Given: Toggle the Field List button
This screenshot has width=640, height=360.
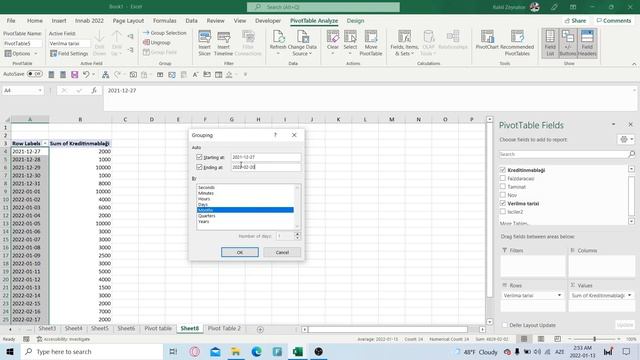Looking at the screenshot, I should (x=550, y=43).
